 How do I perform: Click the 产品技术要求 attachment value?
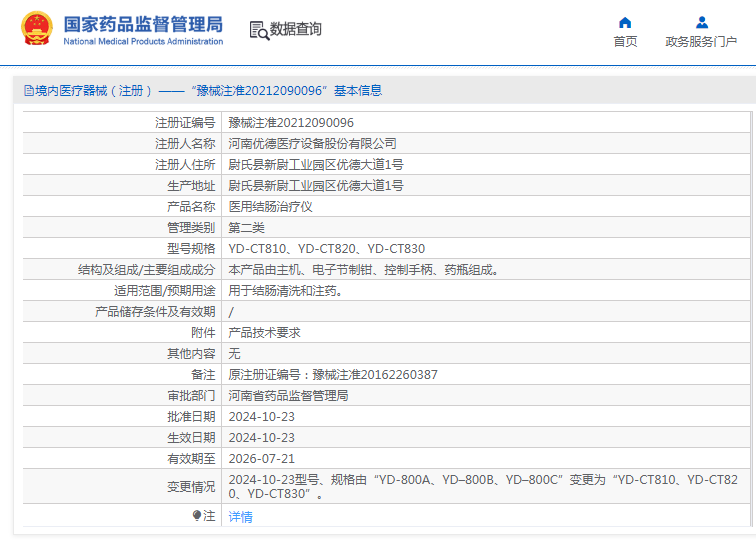(x=264, y=333)
